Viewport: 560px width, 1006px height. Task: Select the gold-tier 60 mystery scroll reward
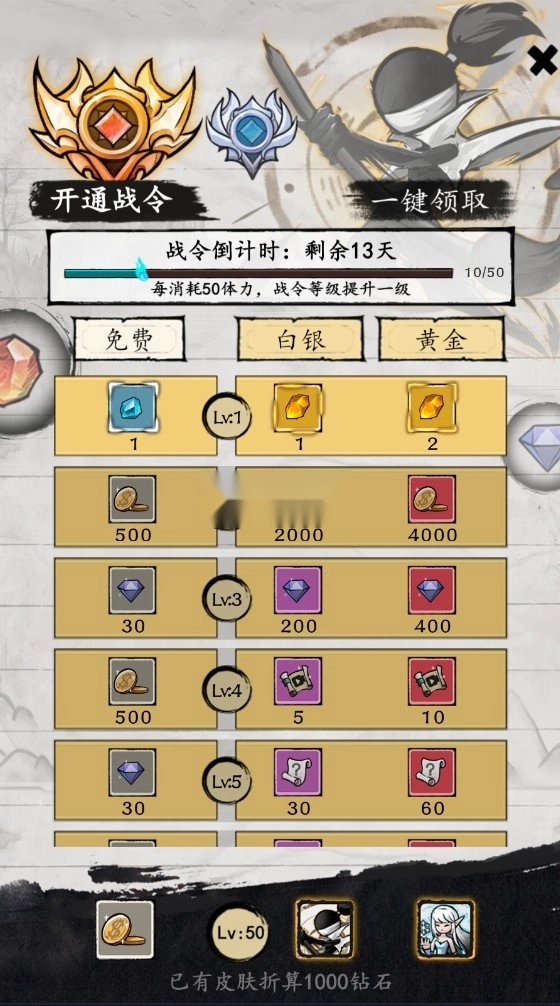(x=432, y=772)
